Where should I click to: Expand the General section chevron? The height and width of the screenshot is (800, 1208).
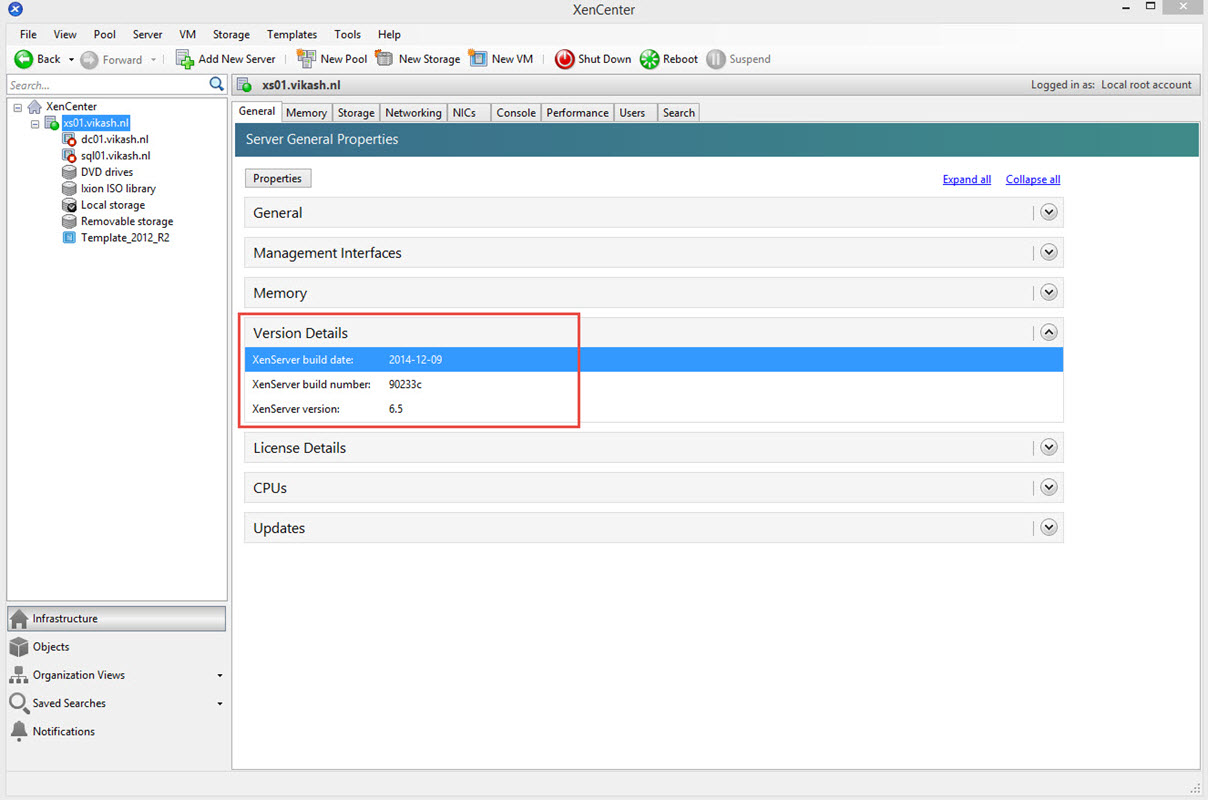click(1049, 212)
